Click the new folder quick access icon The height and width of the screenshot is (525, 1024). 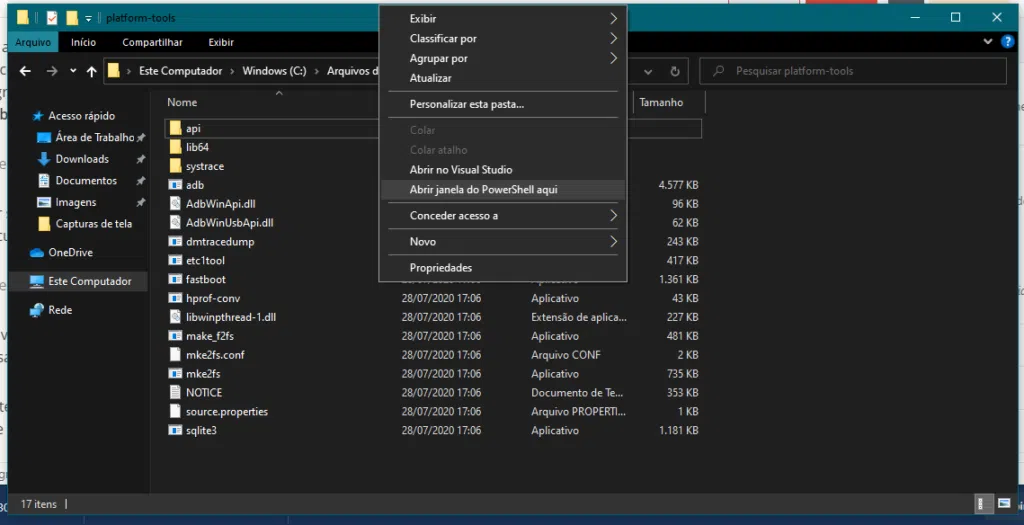tap(72, 18)
